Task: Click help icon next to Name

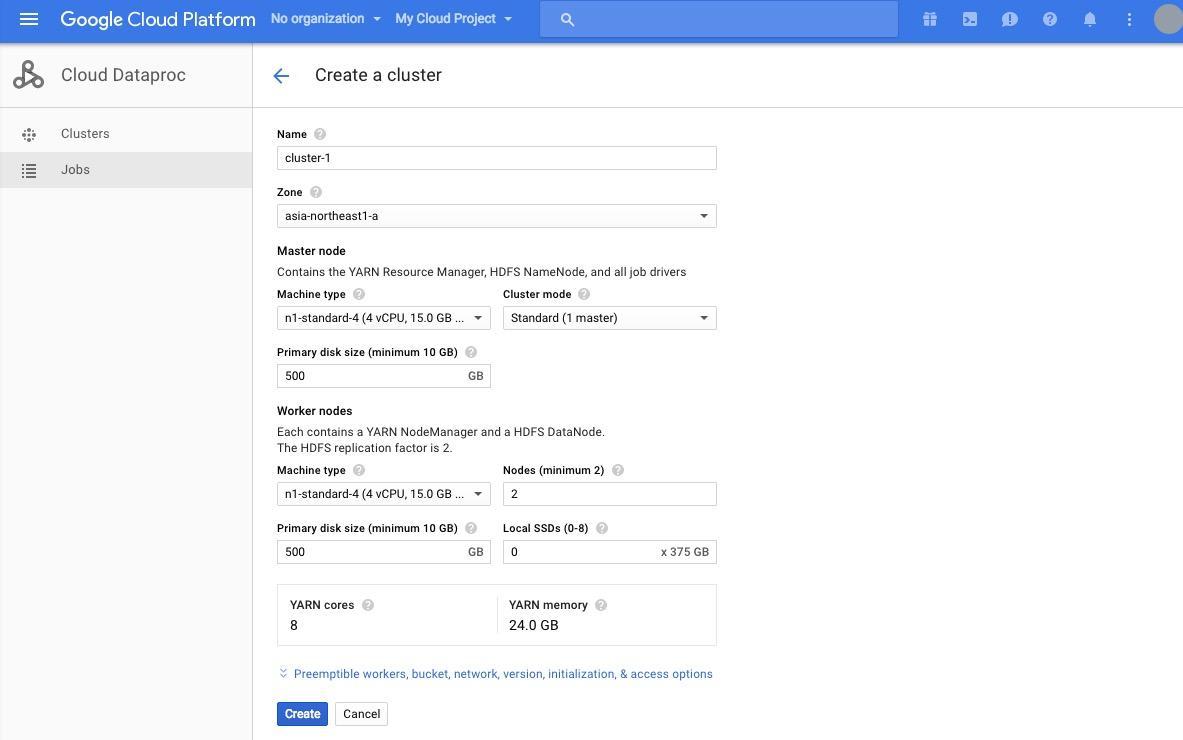Action: [x=320, y=134]
